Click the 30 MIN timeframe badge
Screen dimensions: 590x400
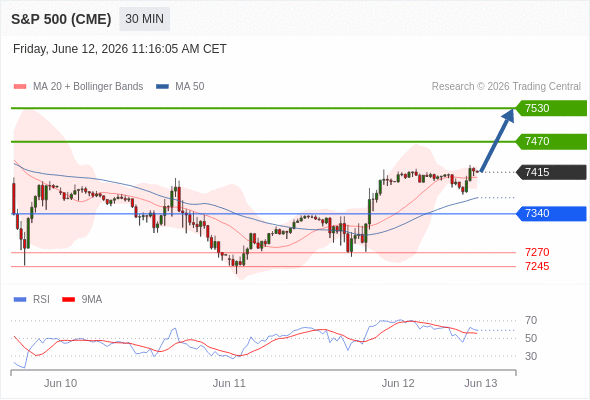[144, 19]
